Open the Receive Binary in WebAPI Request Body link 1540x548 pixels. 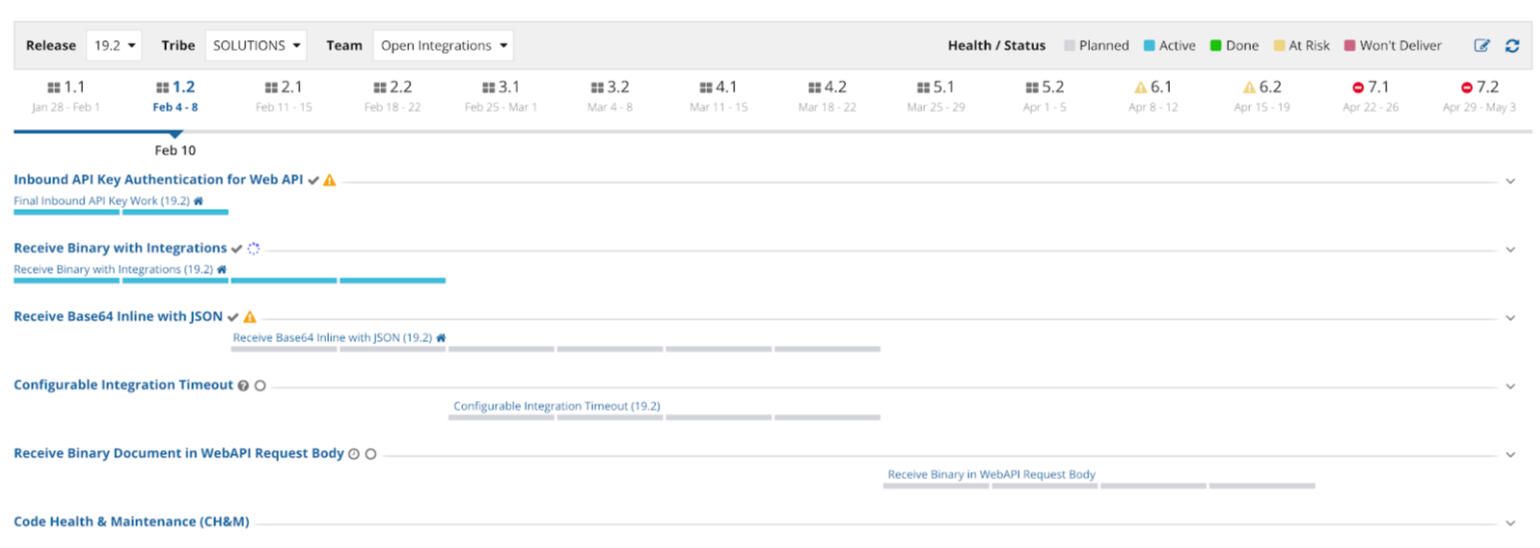click(991, 475)
